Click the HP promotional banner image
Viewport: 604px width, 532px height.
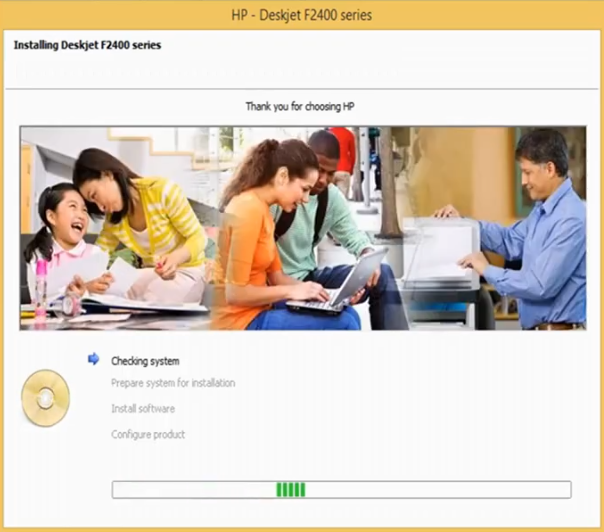[x=303, y=228]
